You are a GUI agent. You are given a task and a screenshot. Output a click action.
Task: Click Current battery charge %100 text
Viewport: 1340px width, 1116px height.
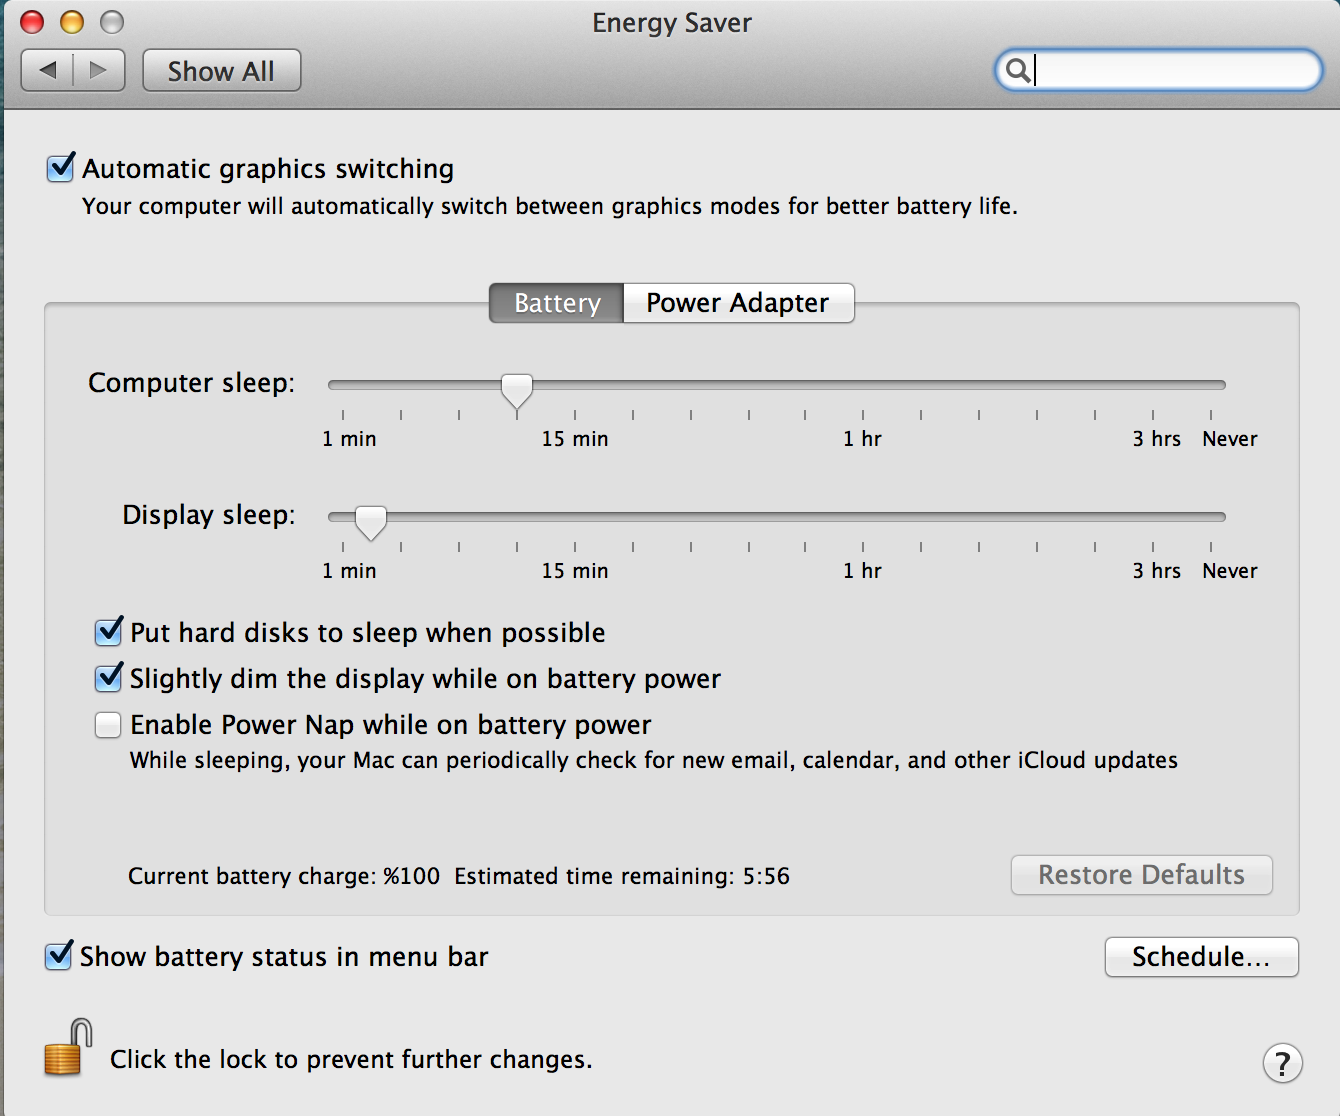coord(284,876)
